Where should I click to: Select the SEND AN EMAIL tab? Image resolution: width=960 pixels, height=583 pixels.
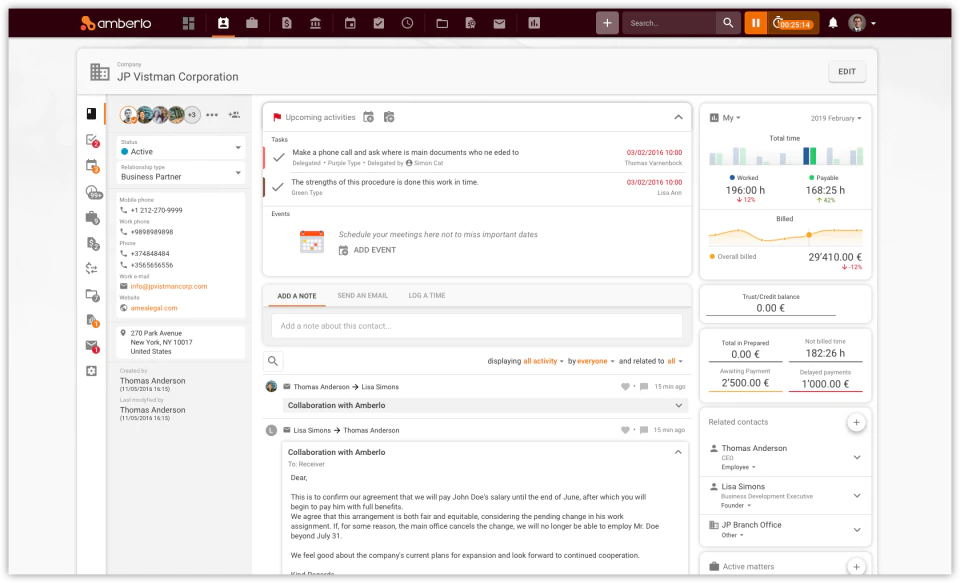362,295
